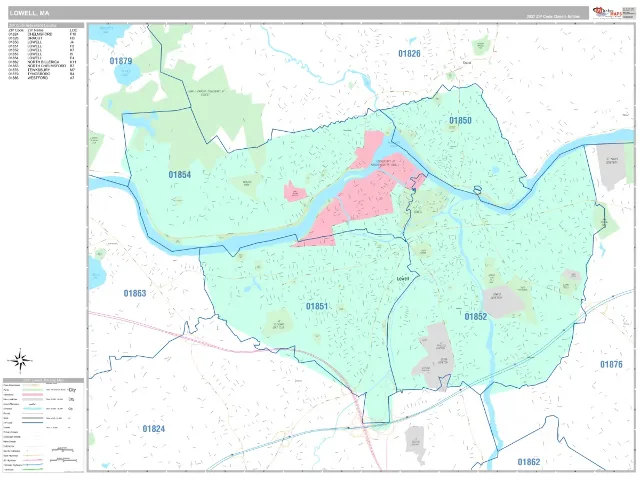The height and width of the screenshot is (480, 640).
Task: Select the 01850 ZIP code label
Action: [x=460, y=120]
